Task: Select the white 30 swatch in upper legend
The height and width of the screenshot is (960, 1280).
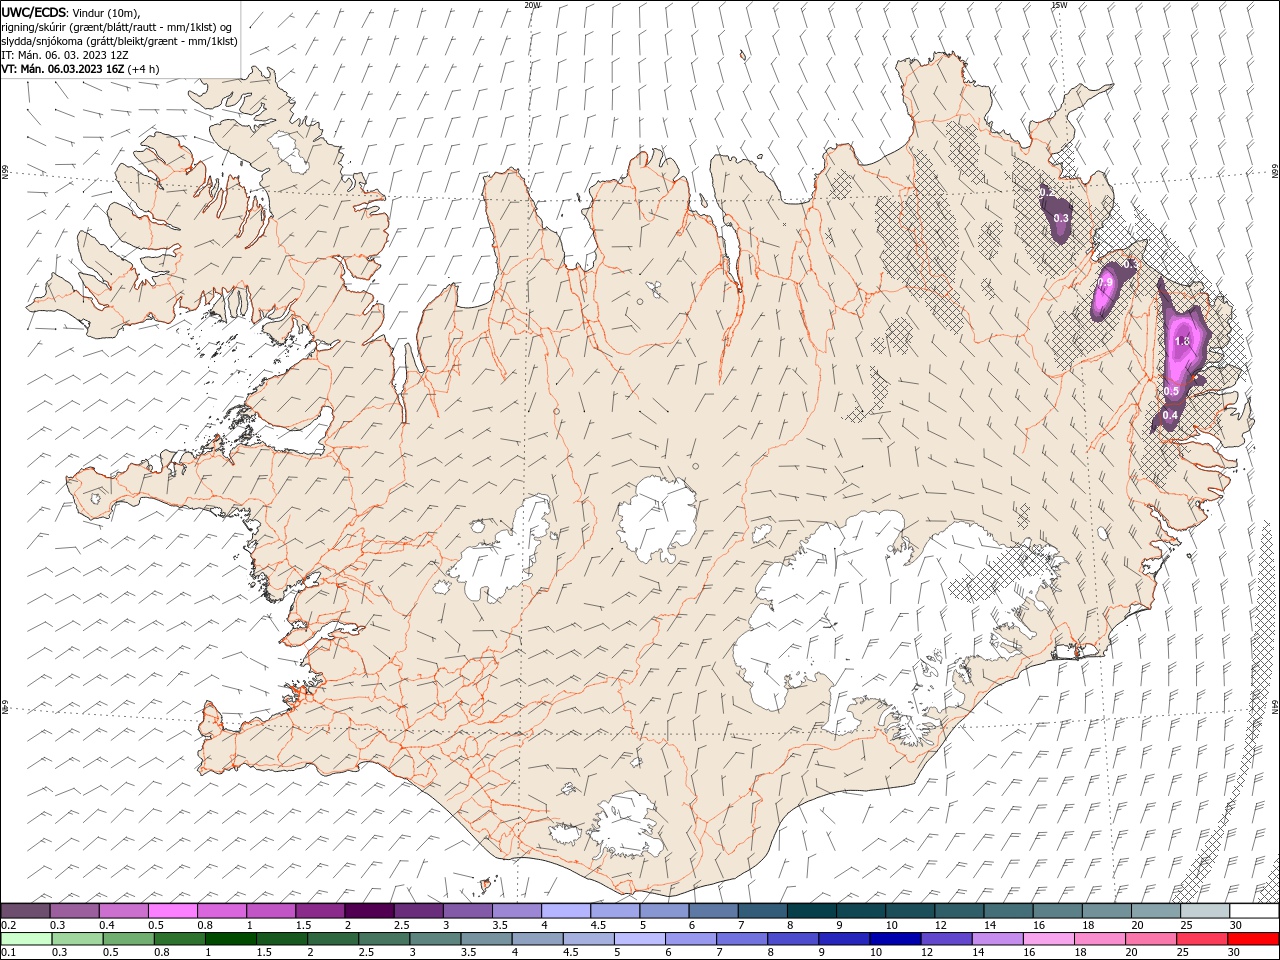Action: click(x=1254, y=910)
